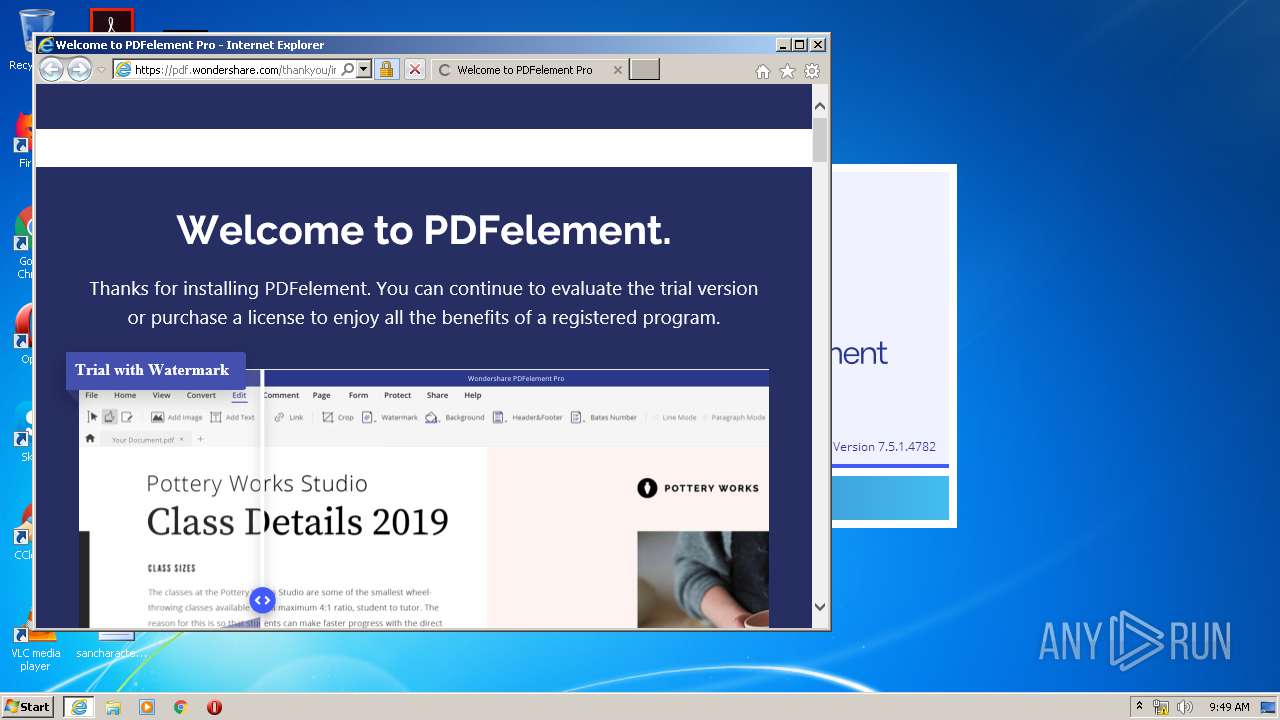Select the arrow pointer tool in preview toolbar
This screenshot has width=1280, height=720.
coord(92,417)
